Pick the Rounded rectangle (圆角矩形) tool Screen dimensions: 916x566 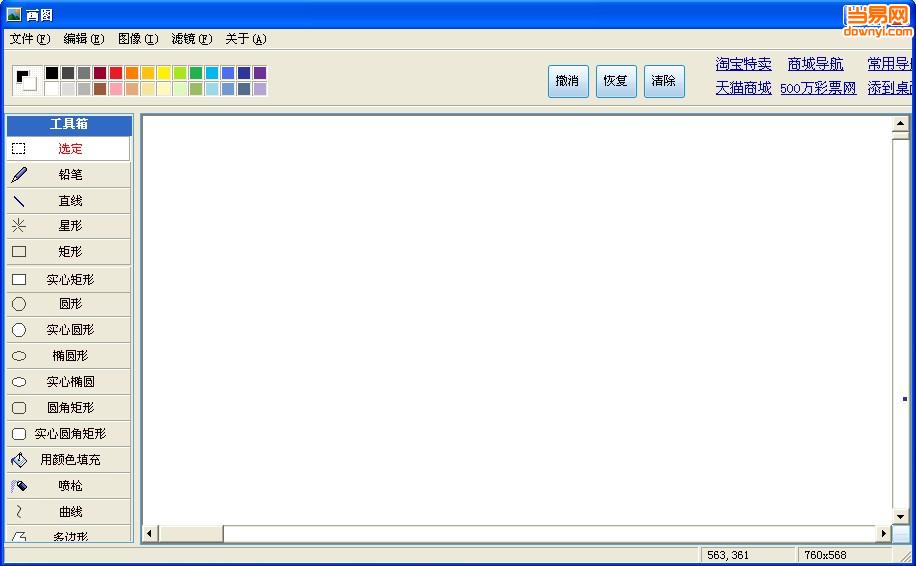[x=69, y=408]
